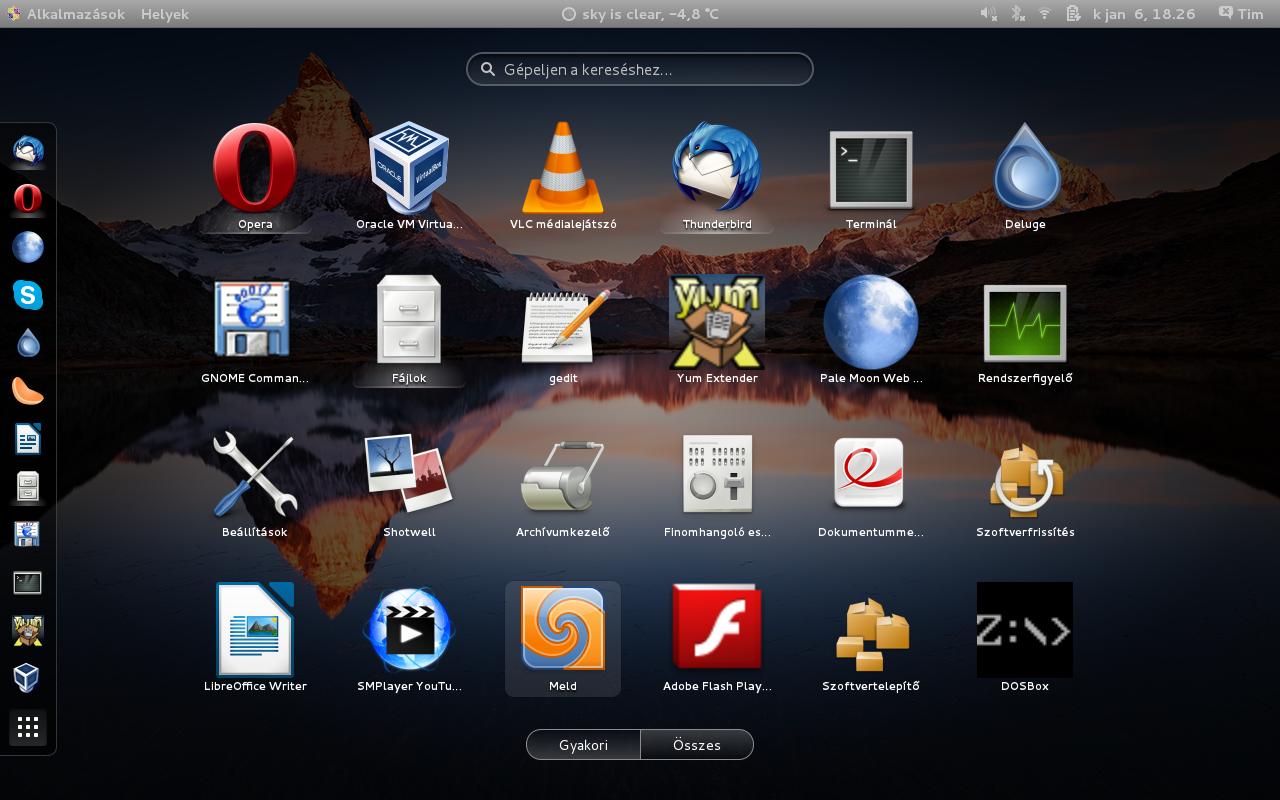Launch Opera from the app grid
The height and width of the screenshot is (800, 1280).
[x=255, y=178]
